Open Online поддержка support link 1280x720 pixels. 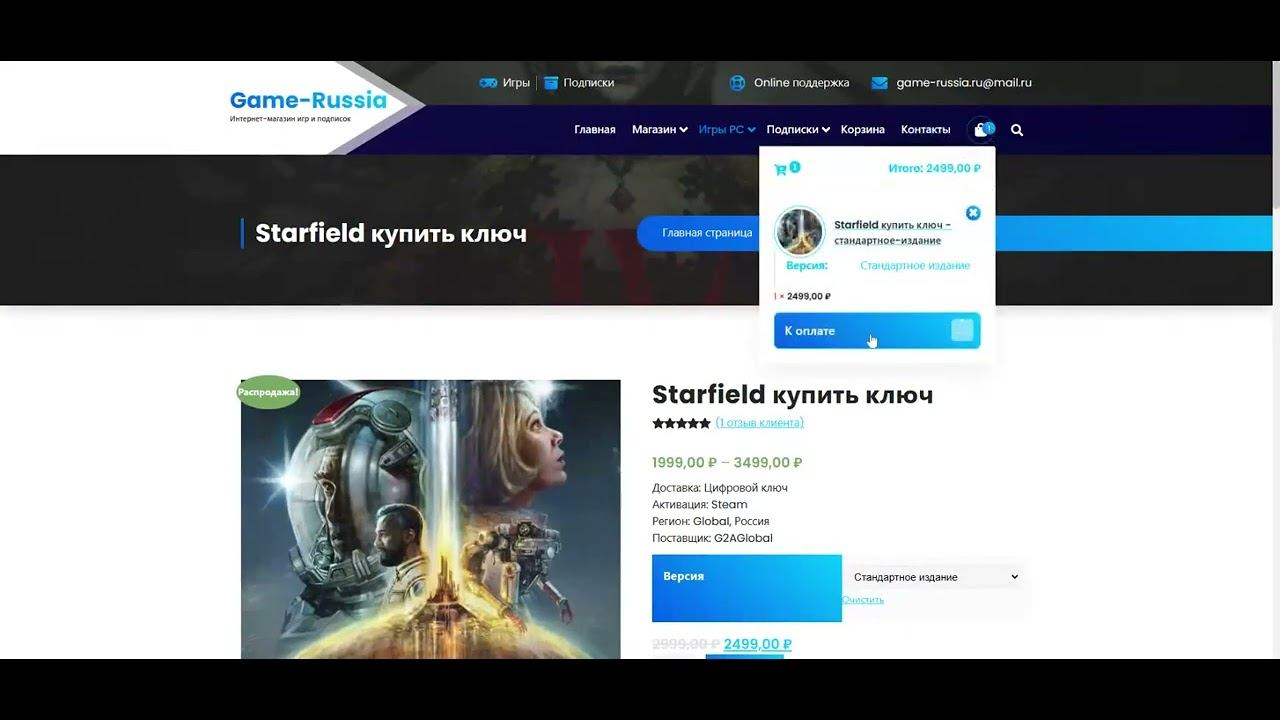pyautogui.click(x=789, y=83)
